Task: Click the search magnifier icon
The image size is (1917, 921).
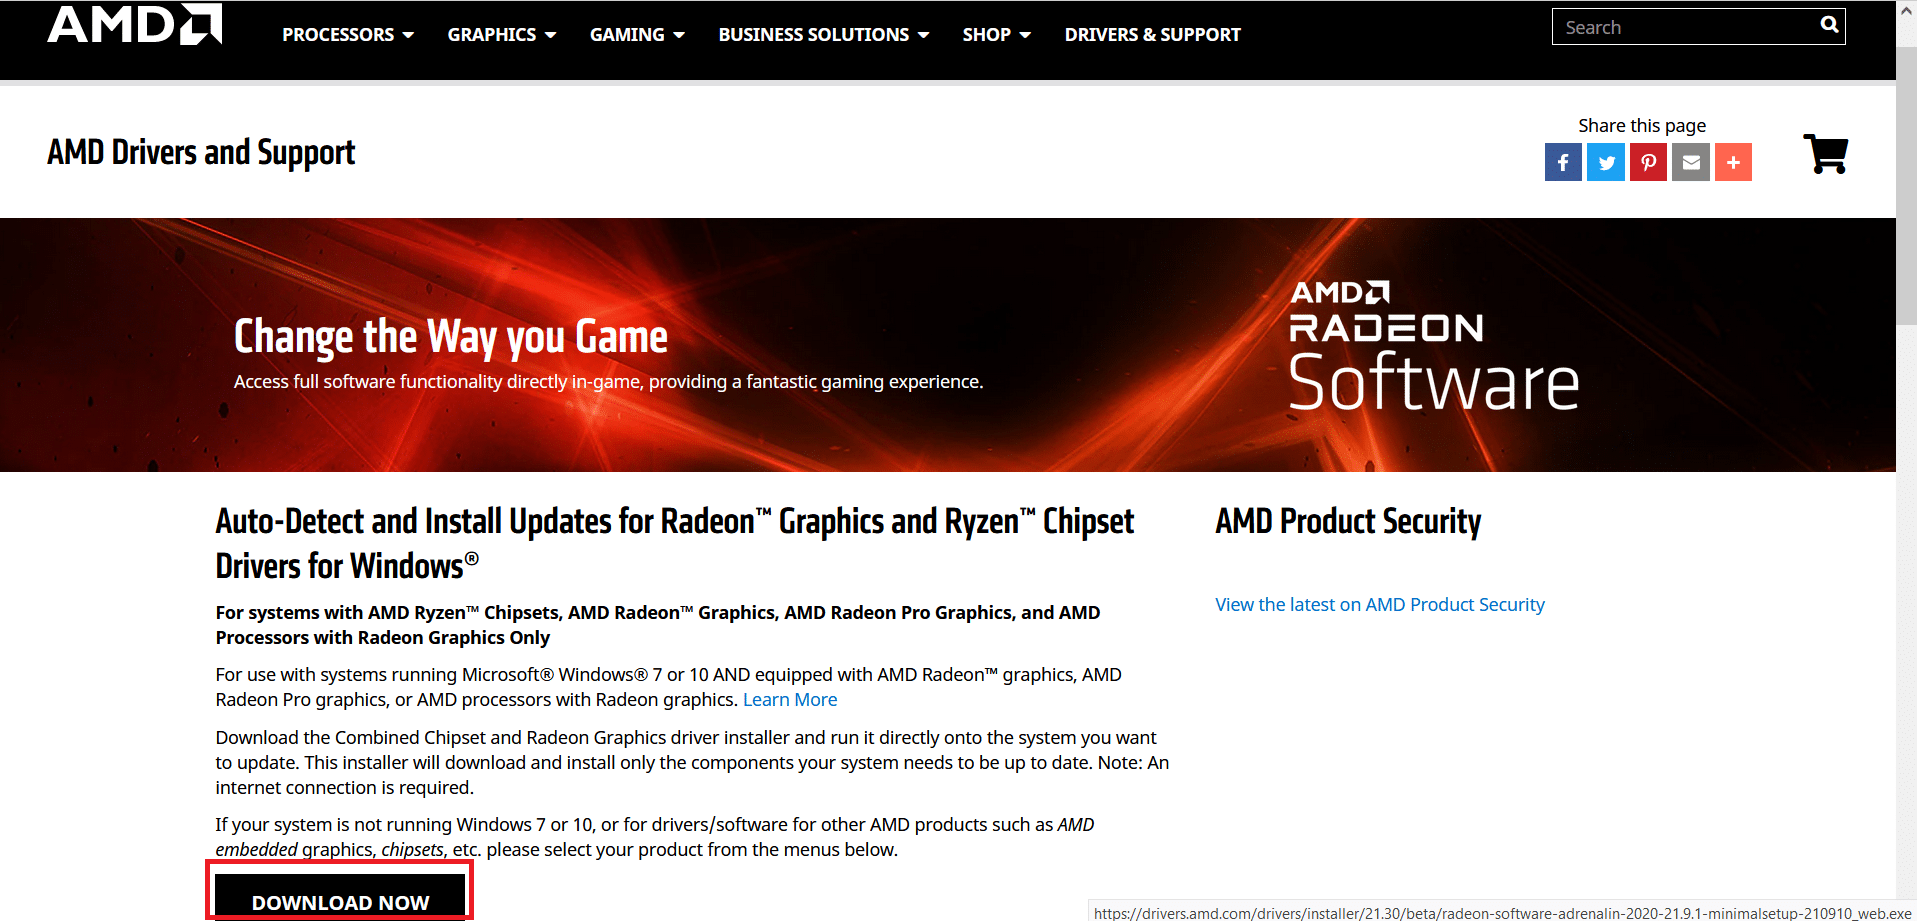Action: tap(1829, 24)
